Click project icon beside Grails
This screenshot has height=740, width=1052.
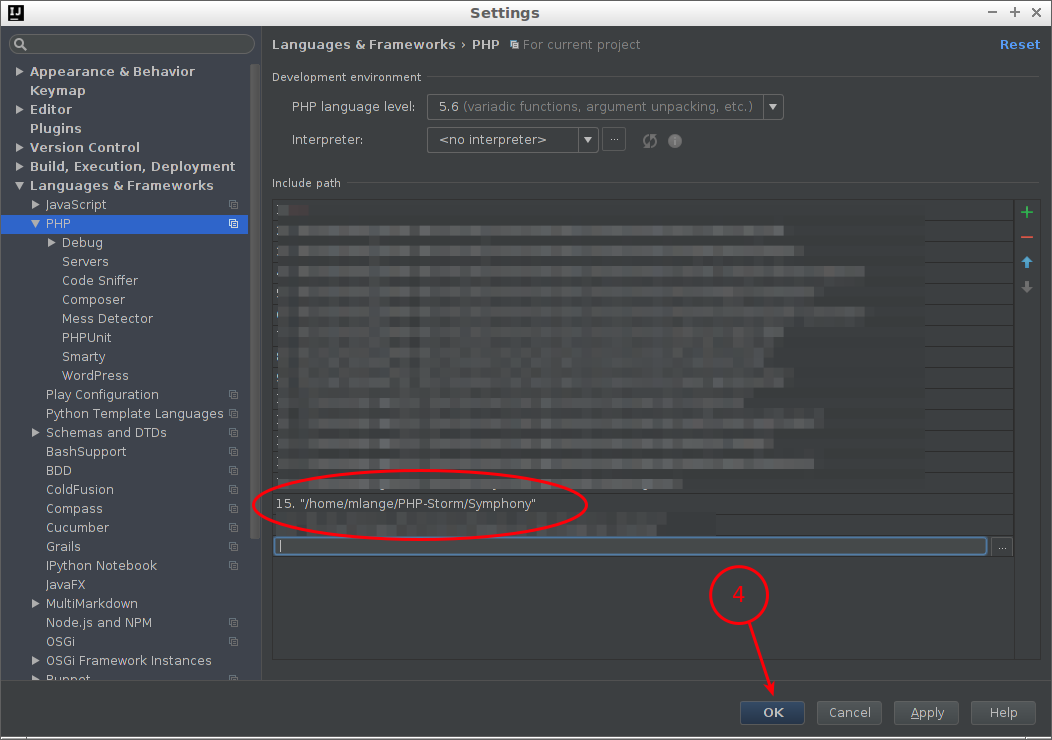233,547
